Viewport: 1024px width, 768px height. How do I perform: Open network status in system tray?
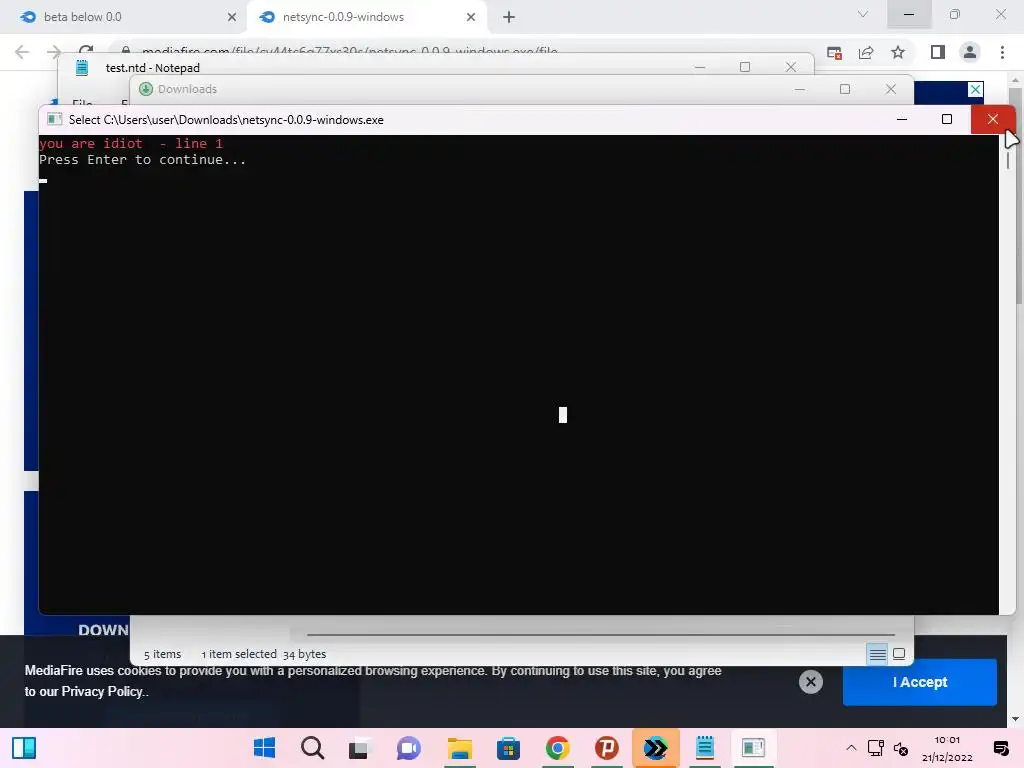point(876,748)
